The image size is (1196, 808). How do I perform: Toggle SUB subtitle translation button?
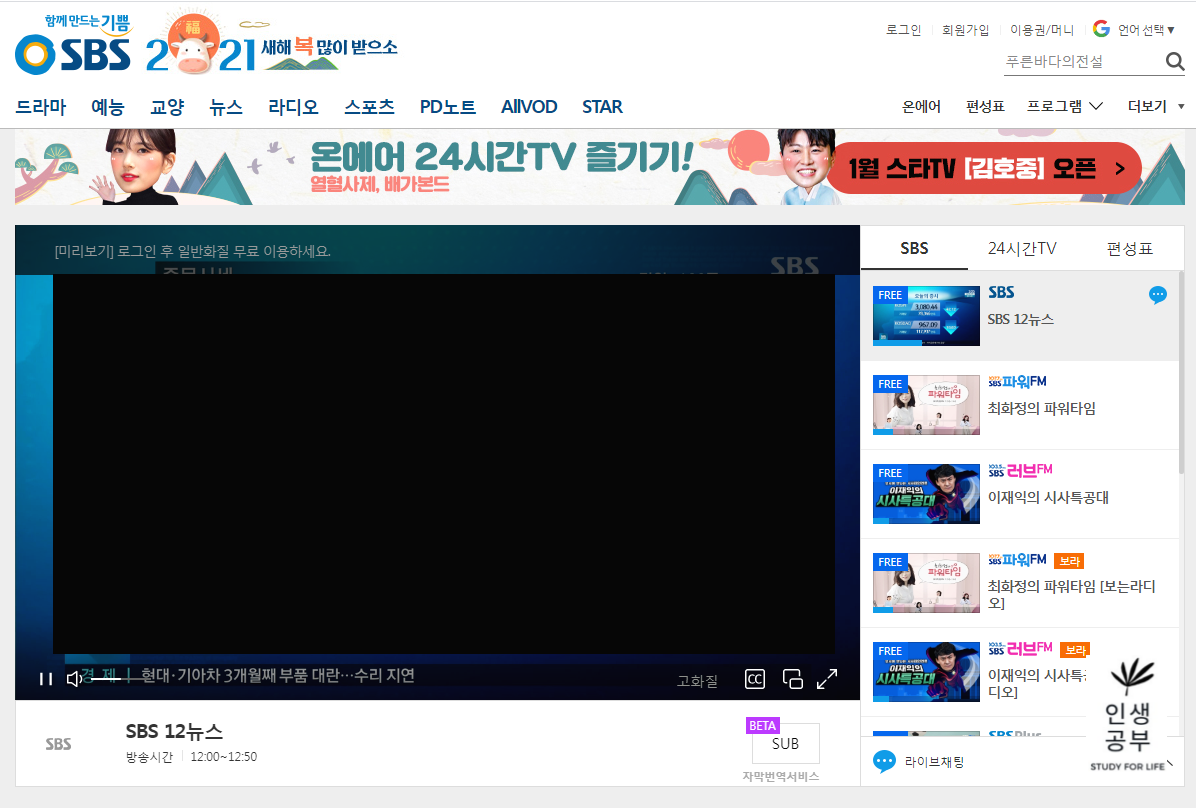786,743
